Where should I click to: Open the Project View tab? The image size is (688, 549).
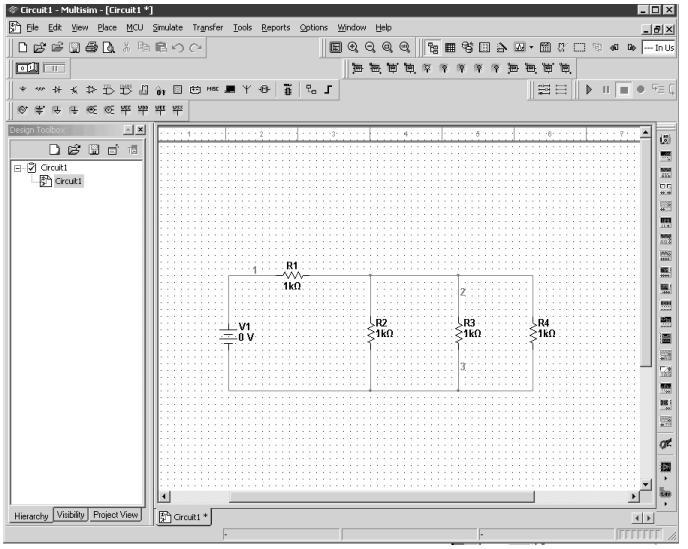point(115,515)
